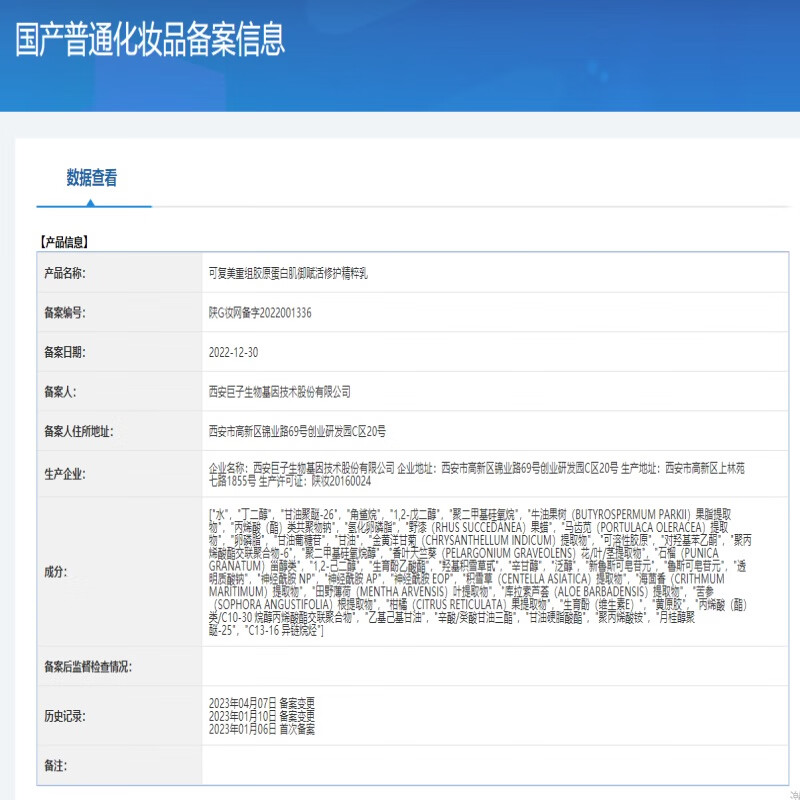The width and height of the screenshot is (800, 800).
Task: Click the 备案后监督检查情况 row label
Action: tap(88, 666)
